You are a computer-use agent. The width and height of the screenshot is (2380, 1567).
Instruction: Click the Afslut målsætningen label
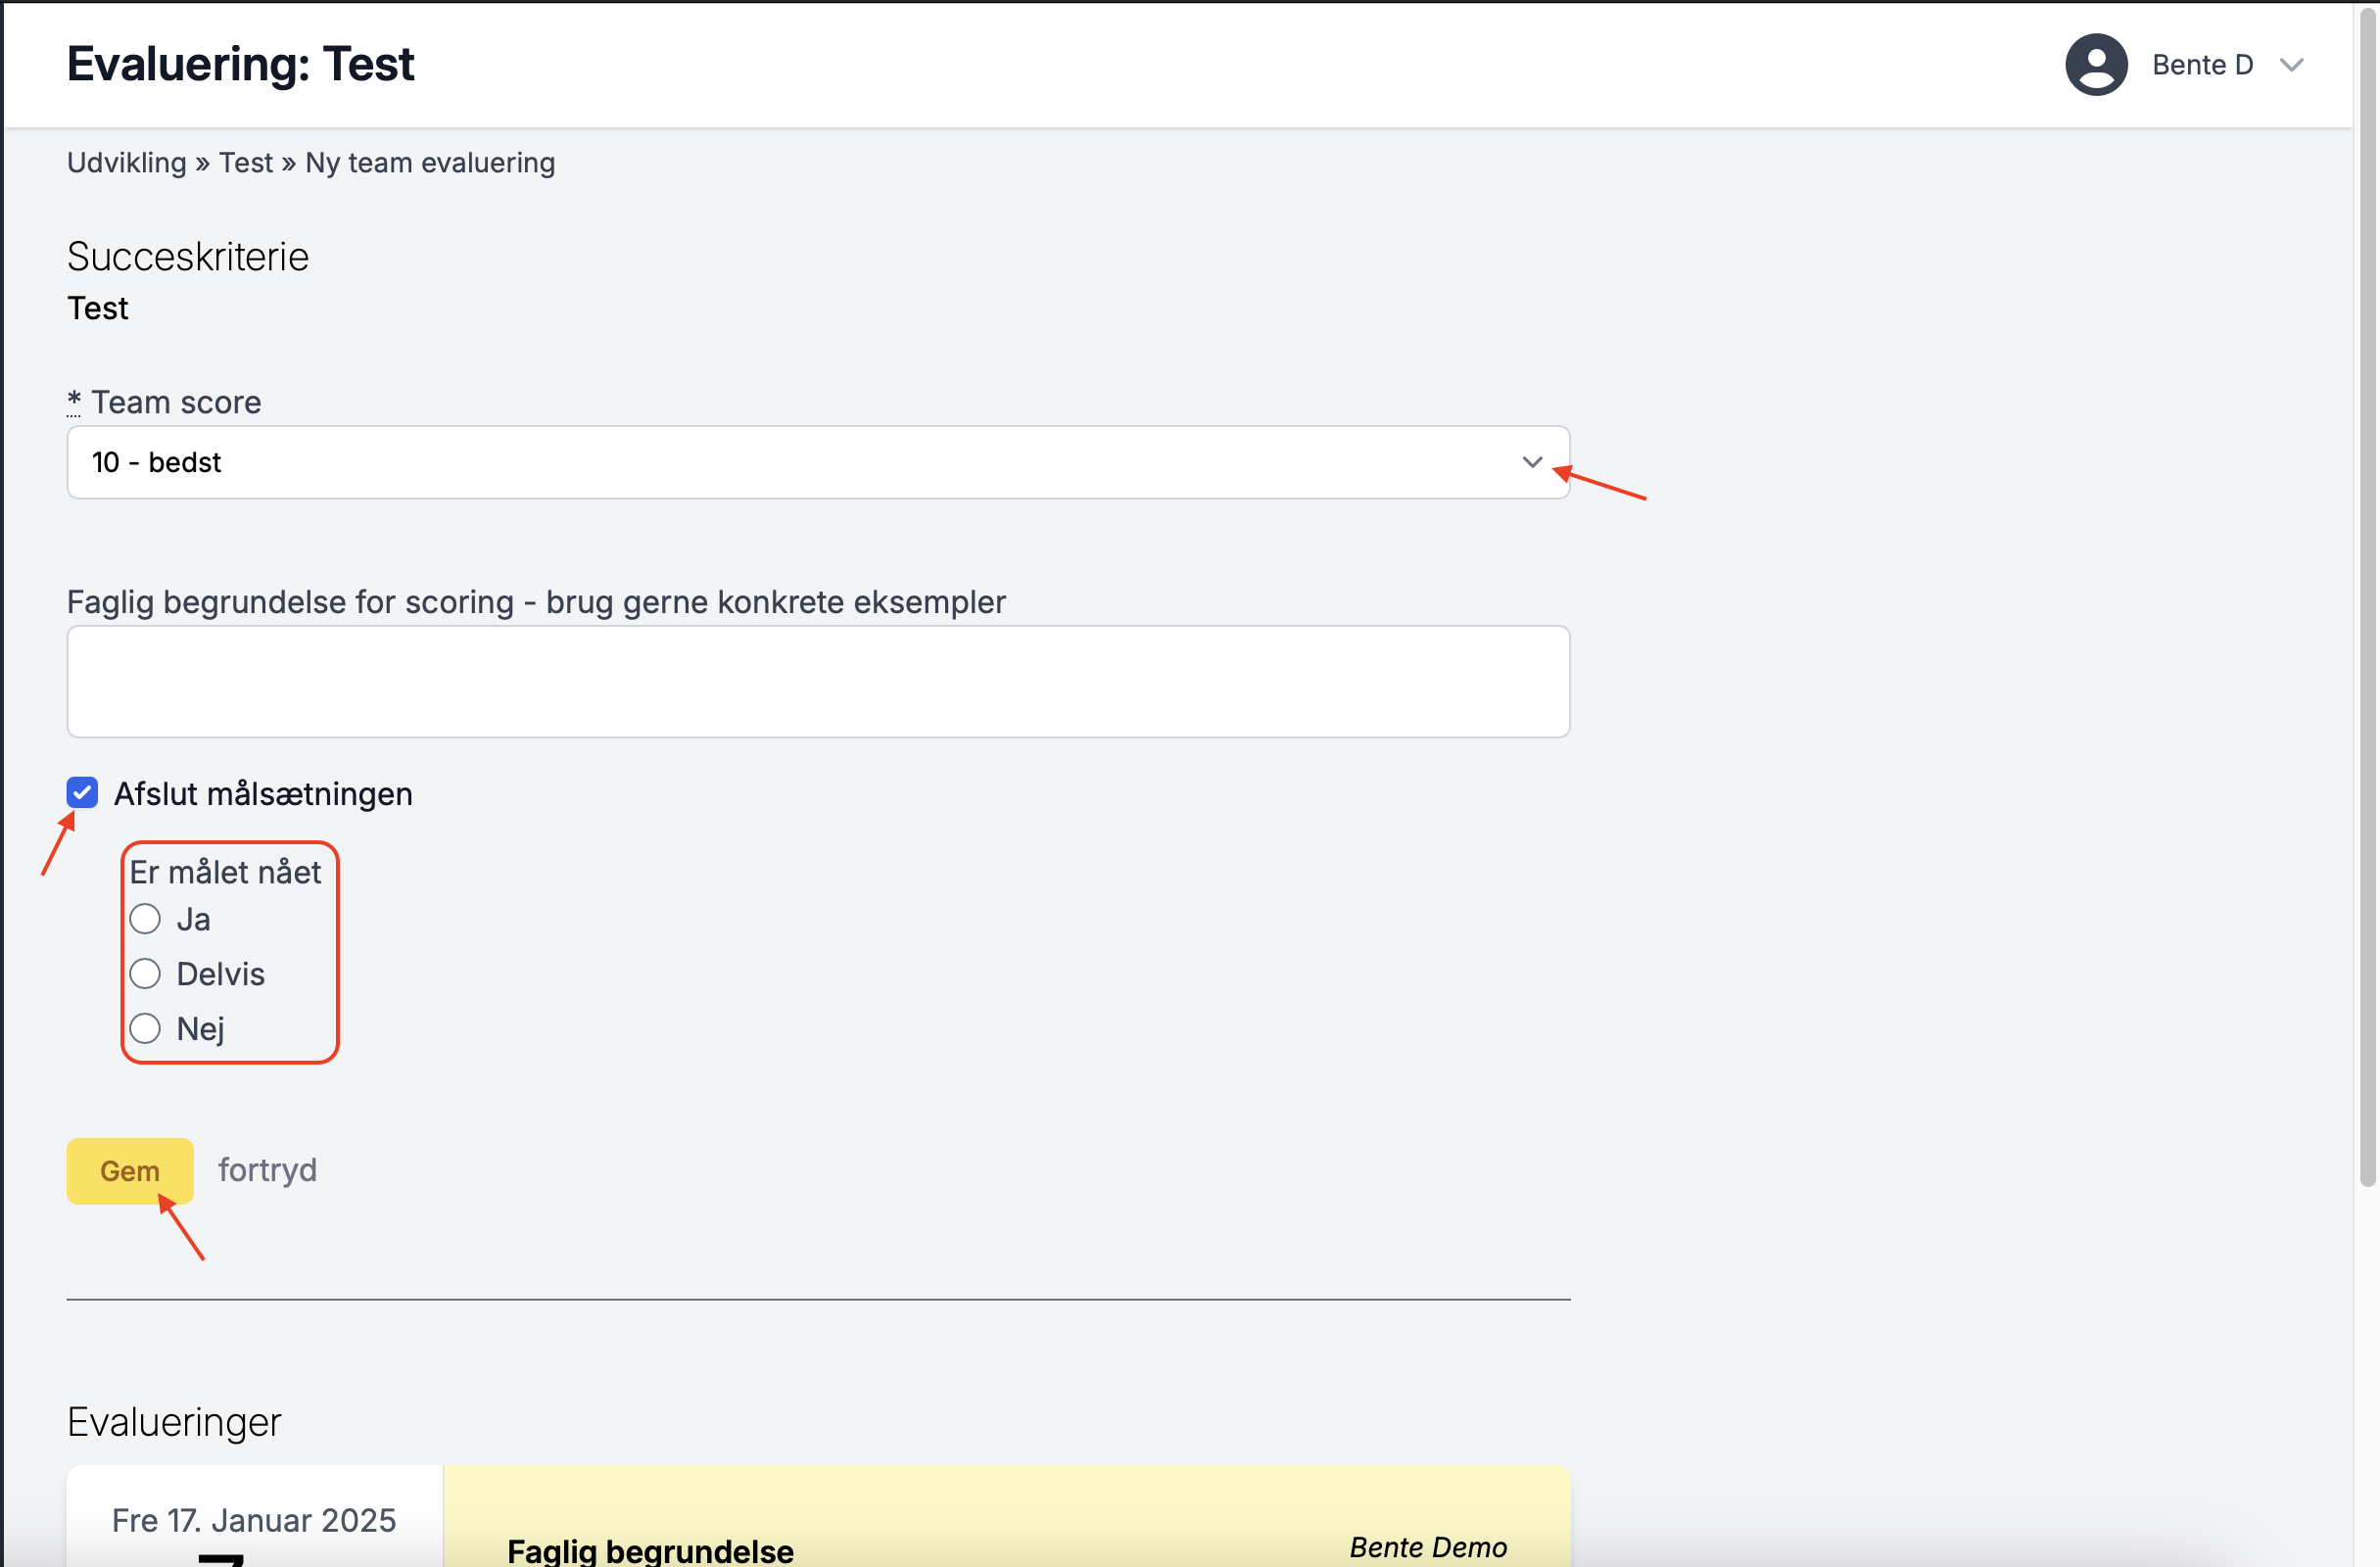click(x=263, y=794)
